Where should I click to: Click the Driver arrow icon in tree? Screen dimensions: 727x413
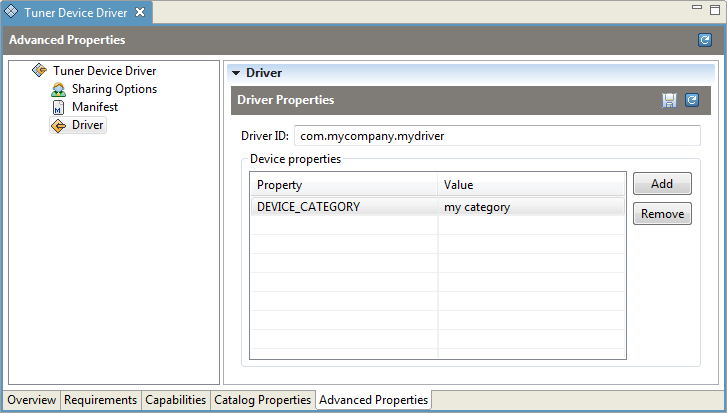click(x=58, y=126)
